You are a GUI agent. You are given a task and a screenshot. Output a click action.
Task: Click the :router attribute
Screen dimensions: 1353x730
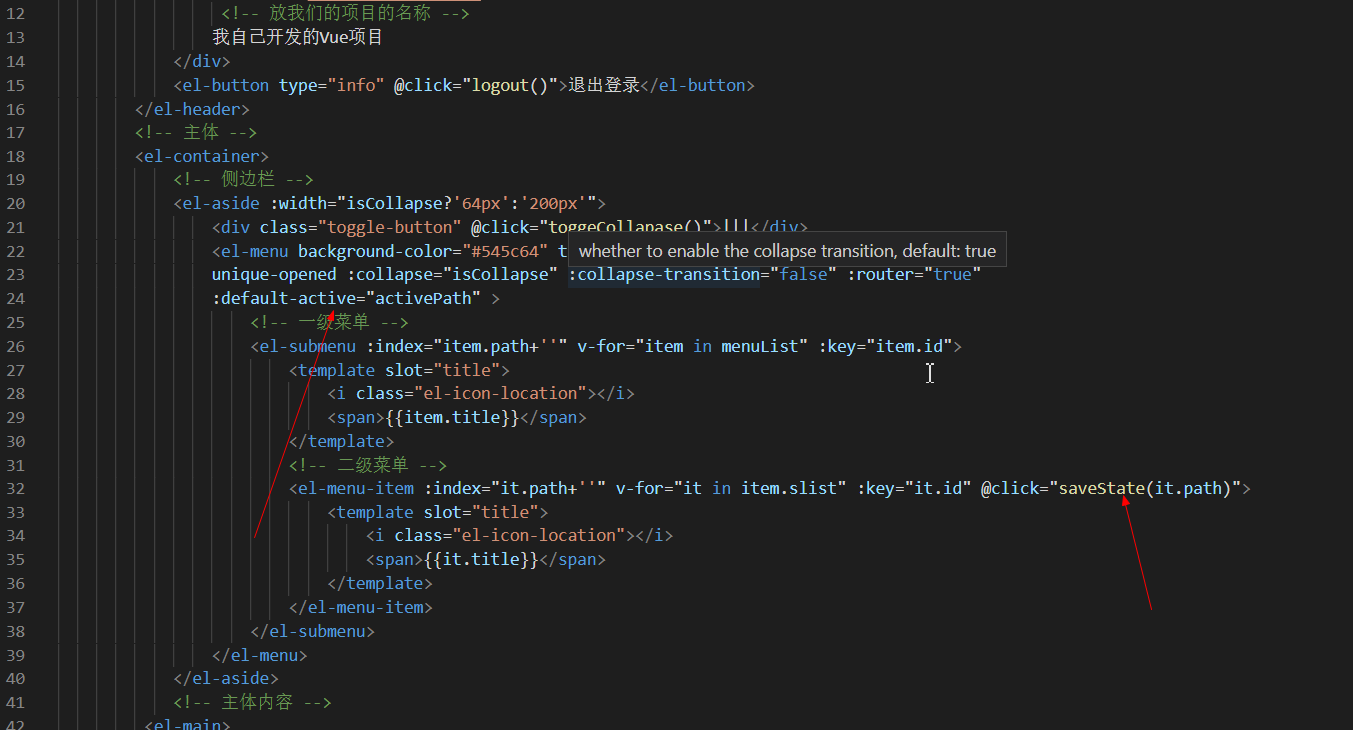(882, 275)
